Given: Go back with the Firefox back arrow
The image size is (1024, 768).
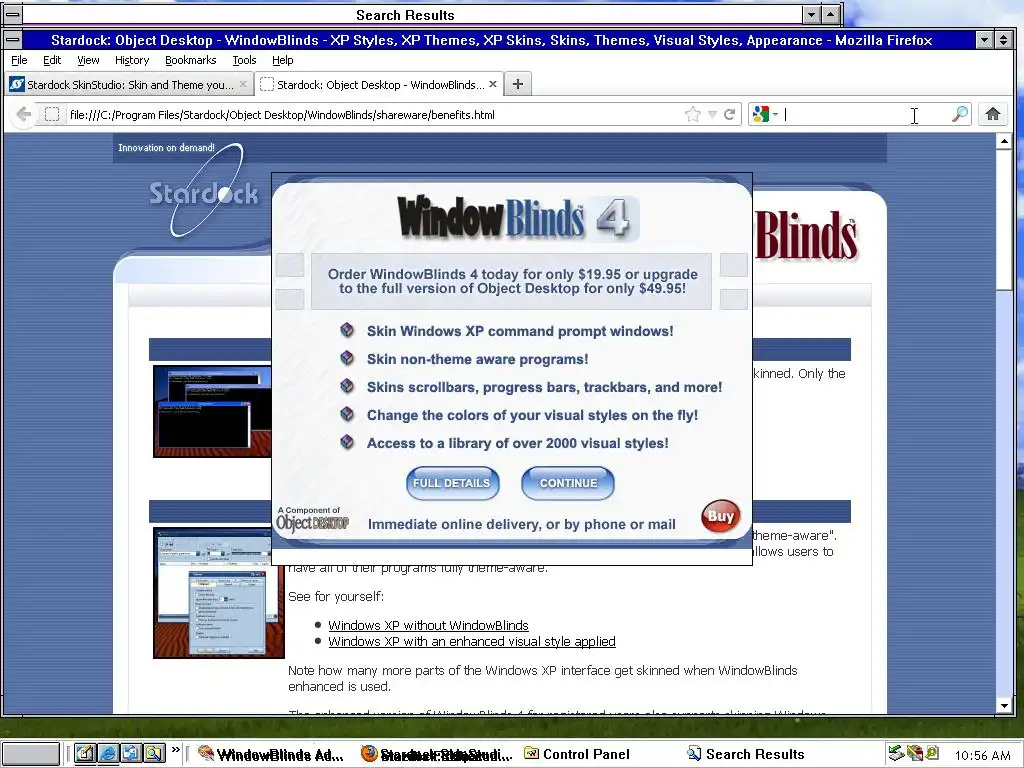Looking at the screenshot, I should click(x=24, y=114).
